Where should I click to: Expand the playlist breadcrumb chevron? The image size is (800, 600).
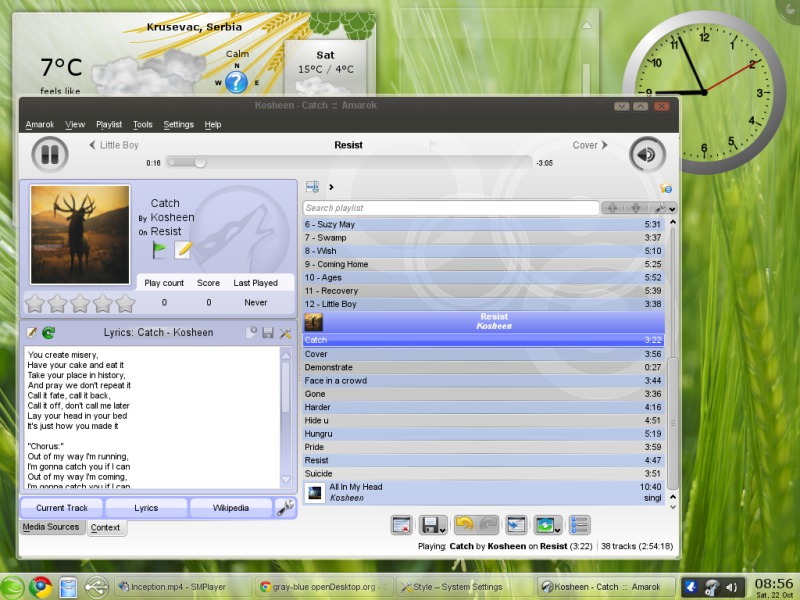[x=331, y=187]
